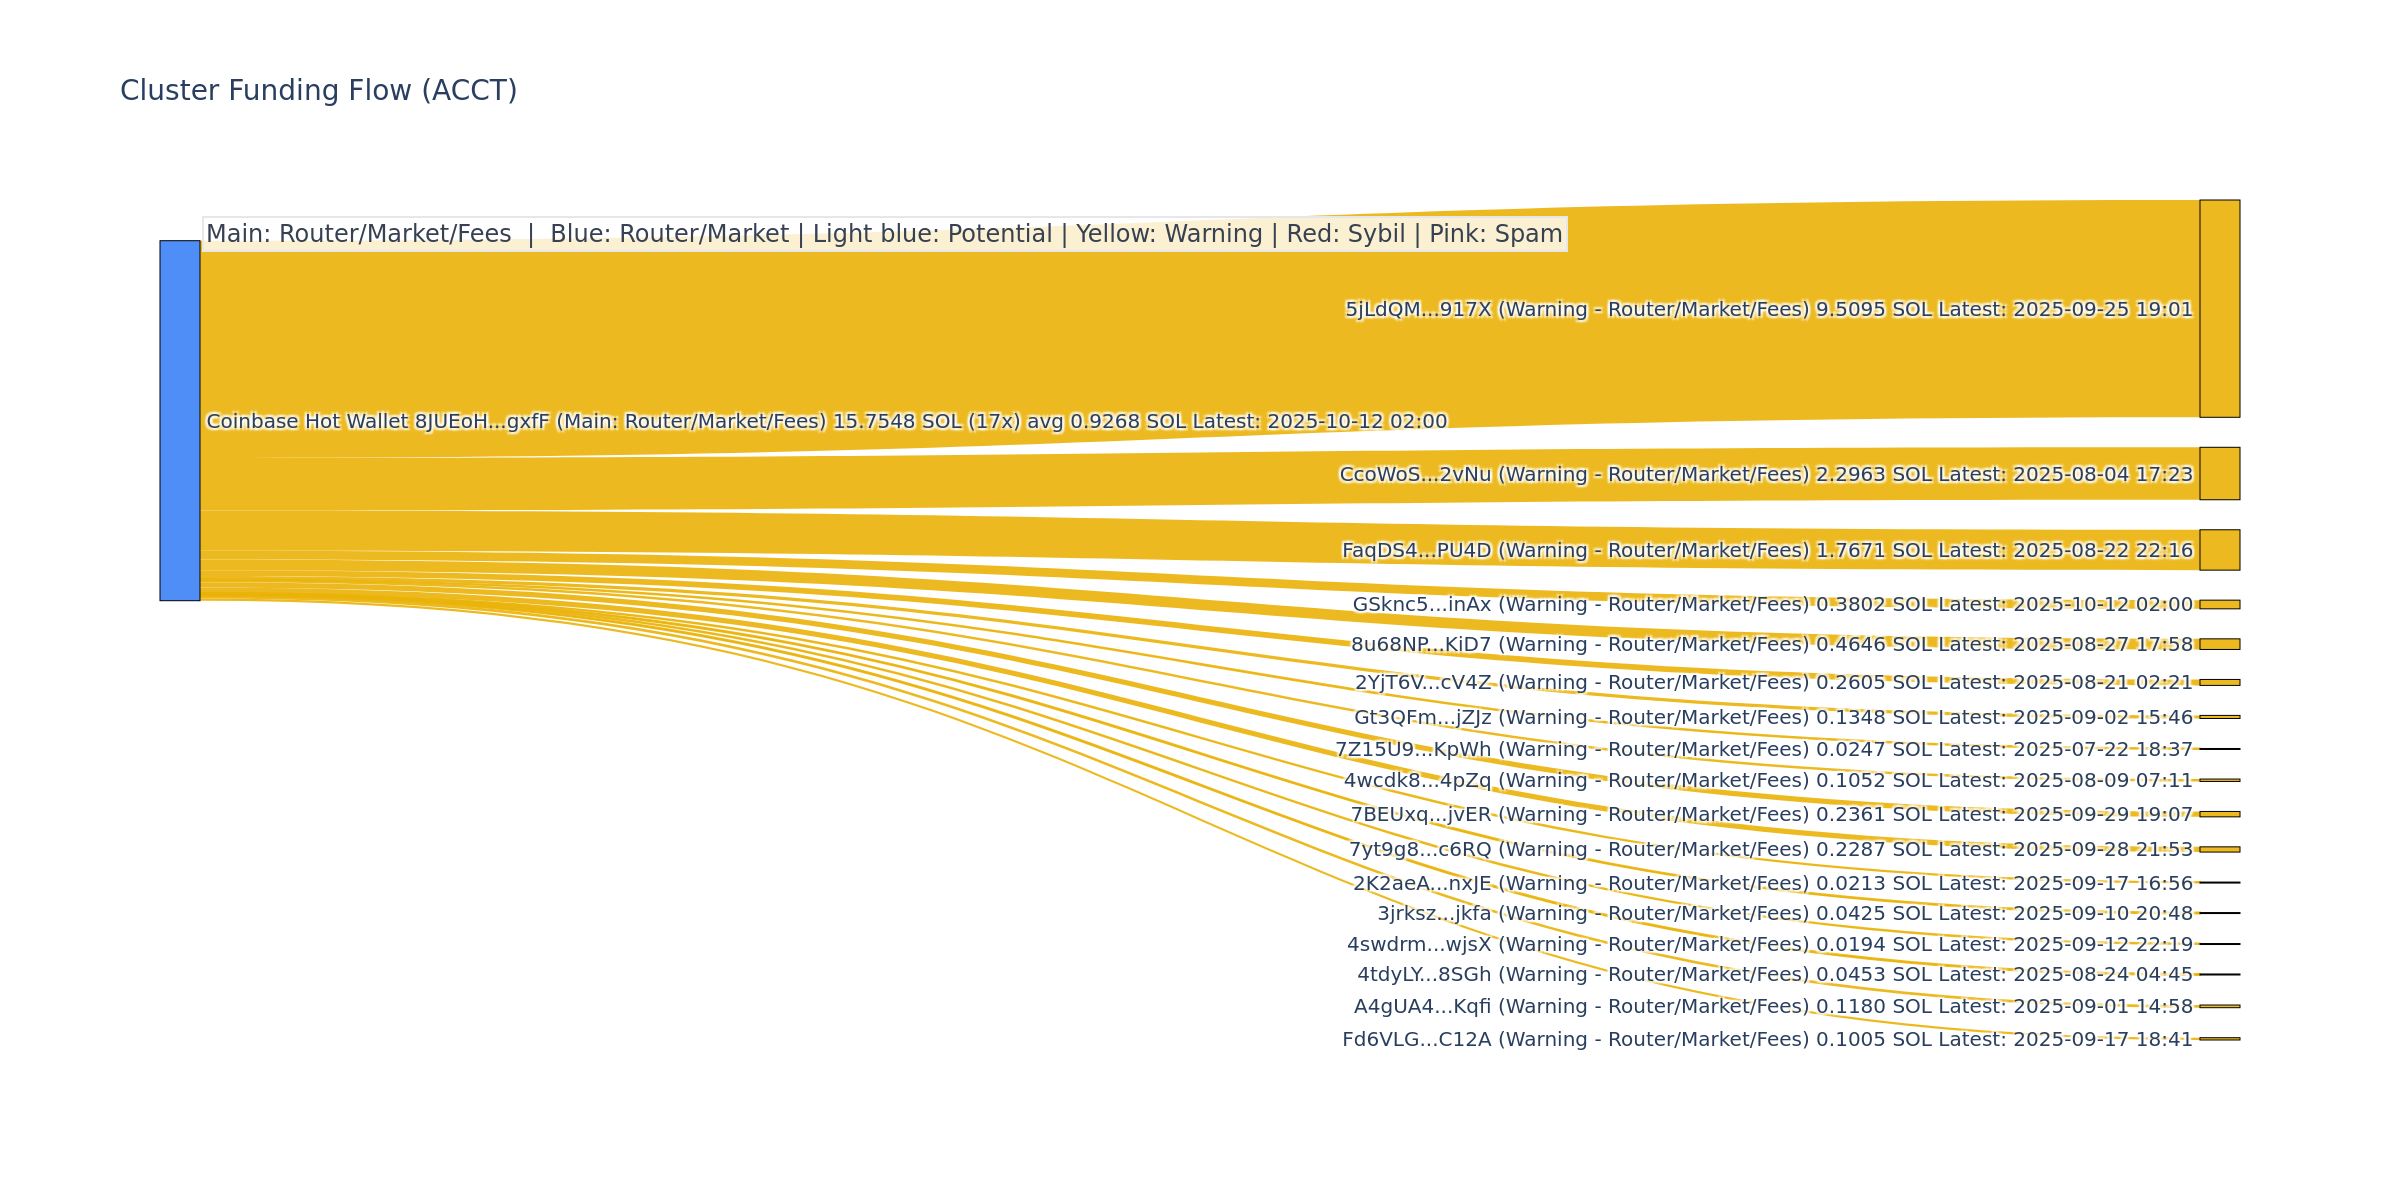Click the CcoWoS...2vNu yellow node rectangle
2400x1200 pixels.
click(2219, 473)
